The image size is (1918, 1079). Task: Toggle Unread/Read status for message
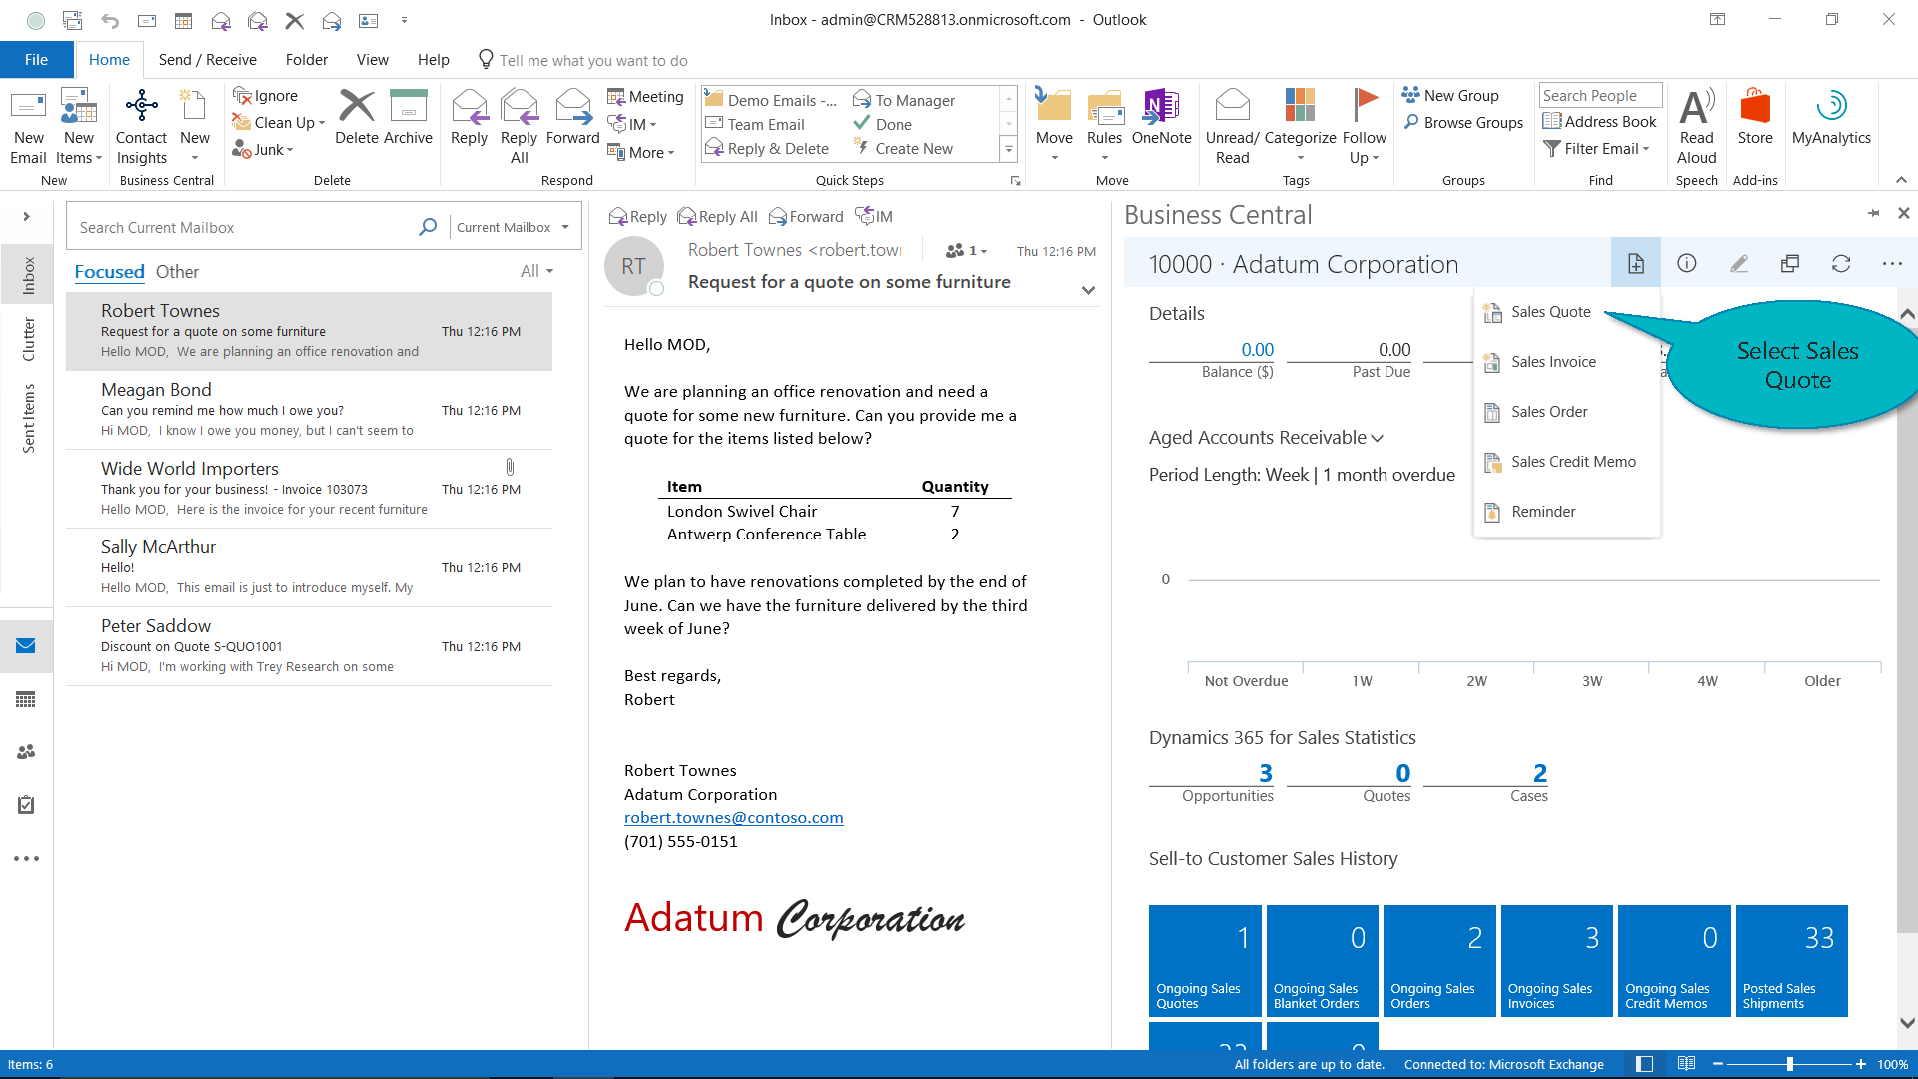pos(1232,125)
